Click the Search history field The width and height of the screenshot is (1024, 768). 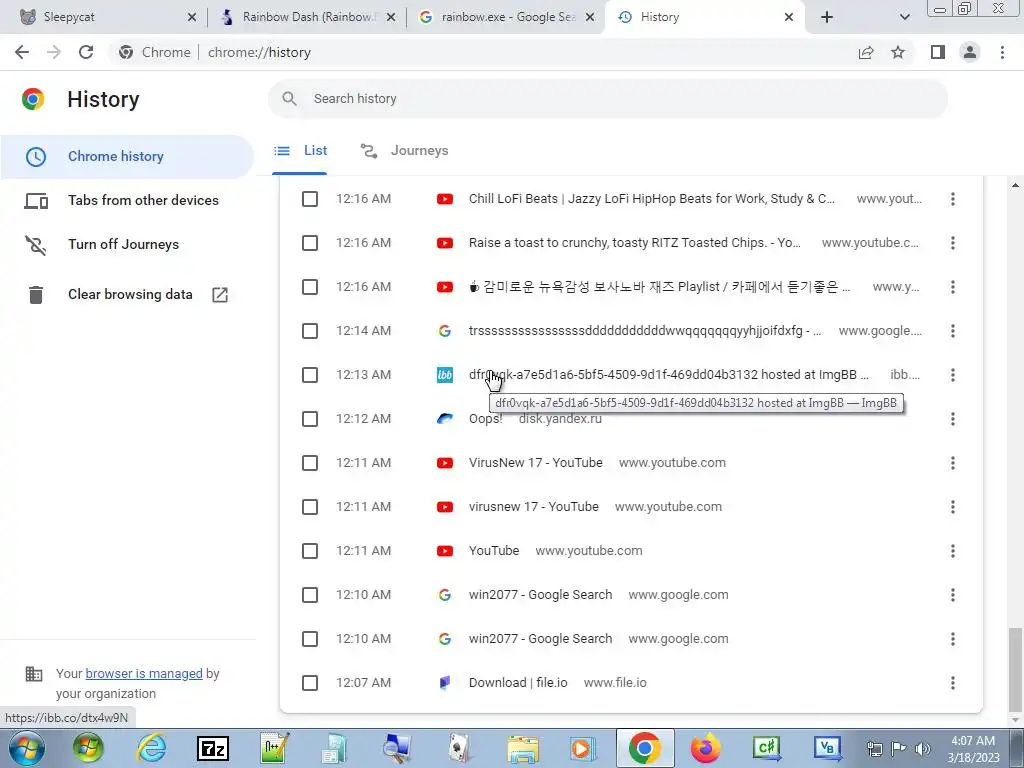coord(607,99)
